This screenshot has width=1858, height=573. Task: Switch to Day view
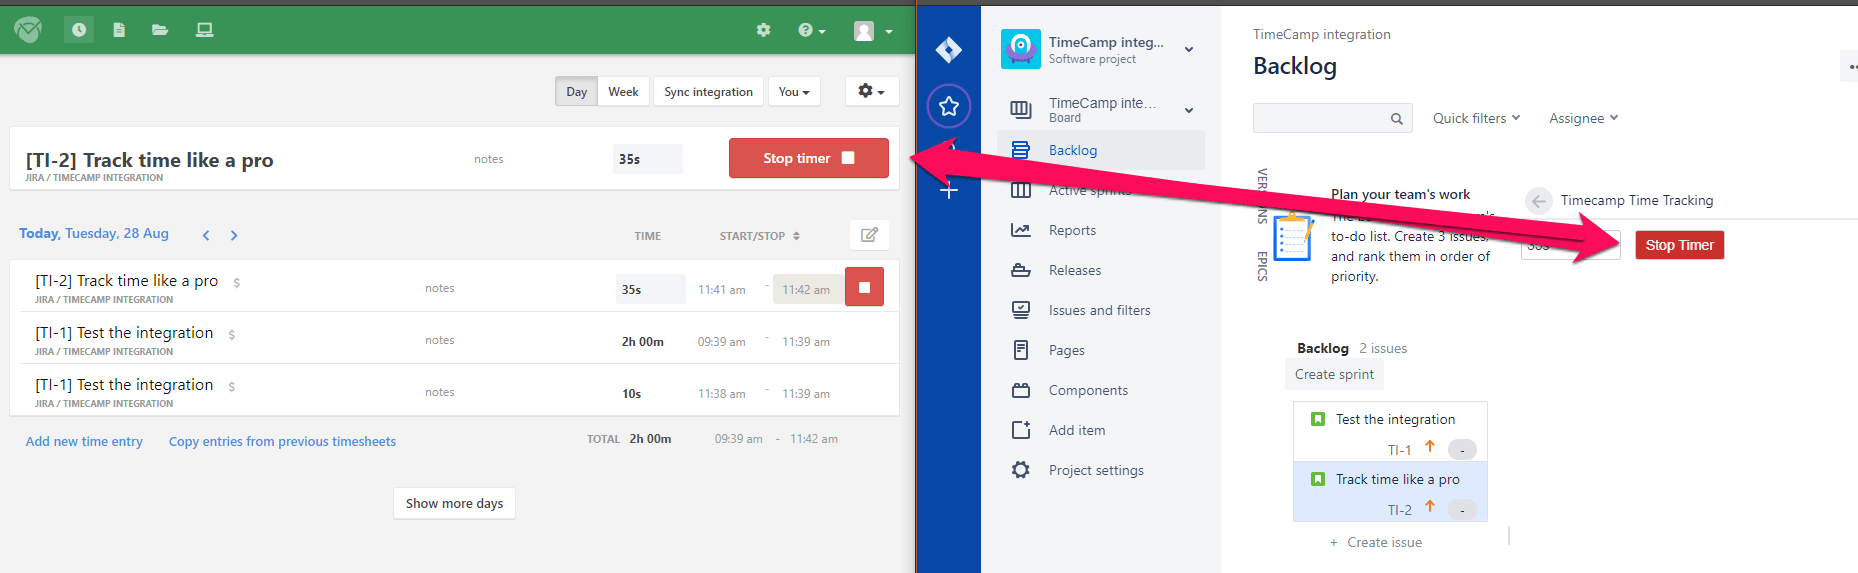[577, 91]
